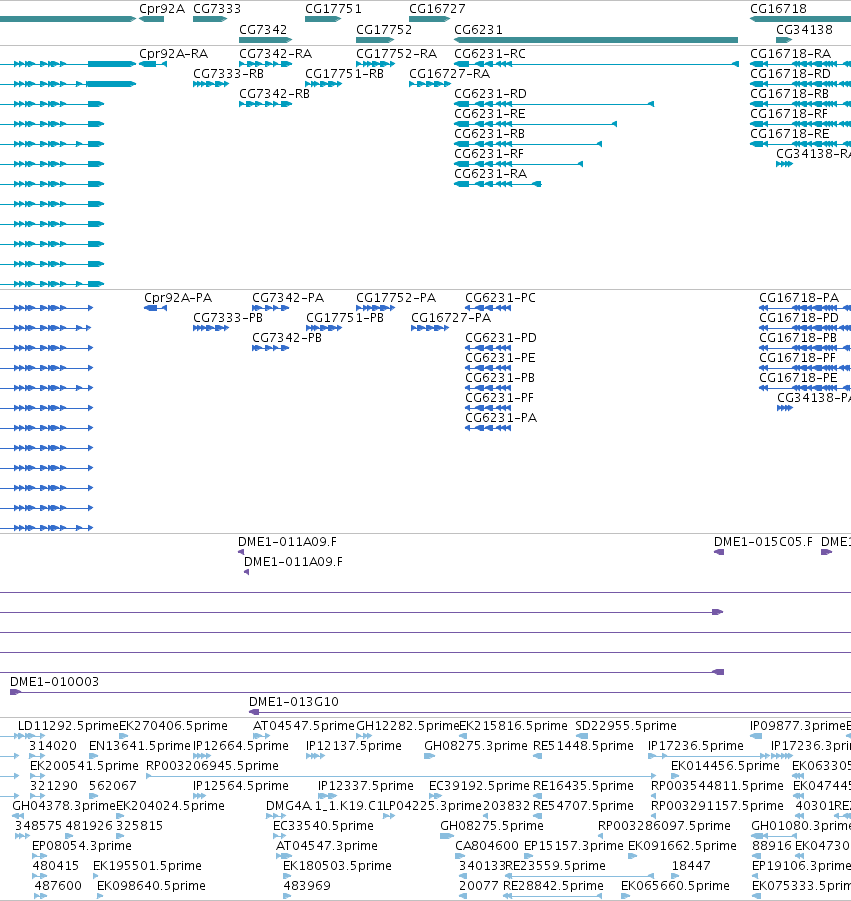Click protein CG17751-PB
The image size is (851, 901).
click(345, 318)
